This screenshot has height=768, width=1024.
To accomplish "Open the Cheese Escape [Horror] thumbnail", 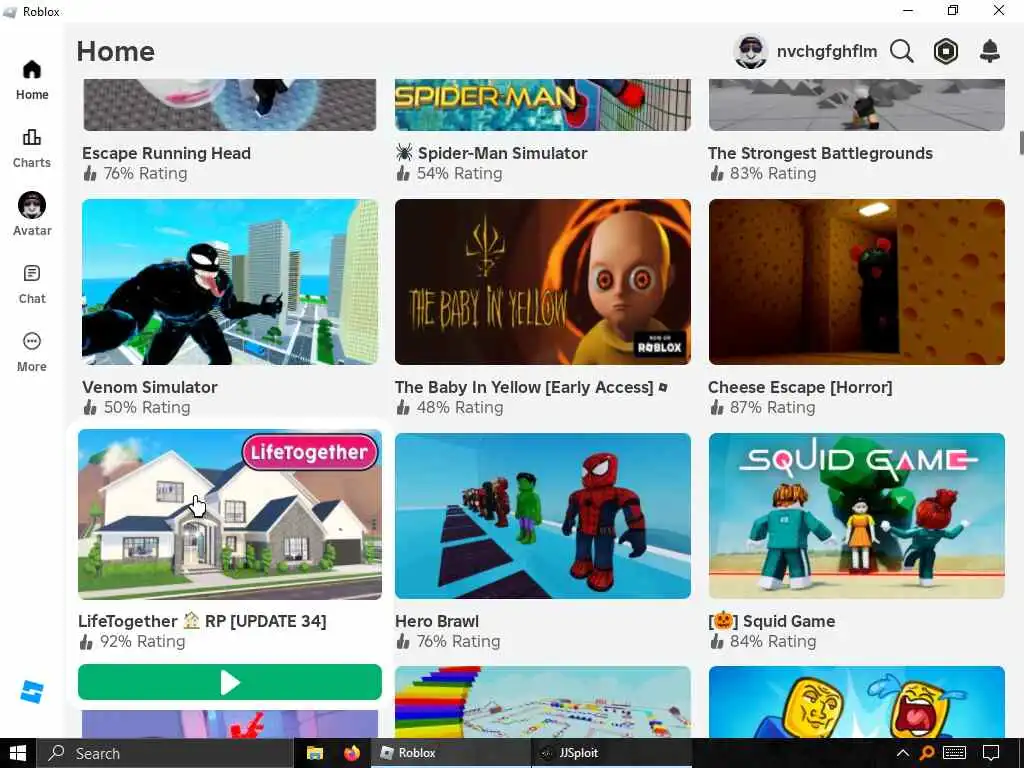I will 856,281.
